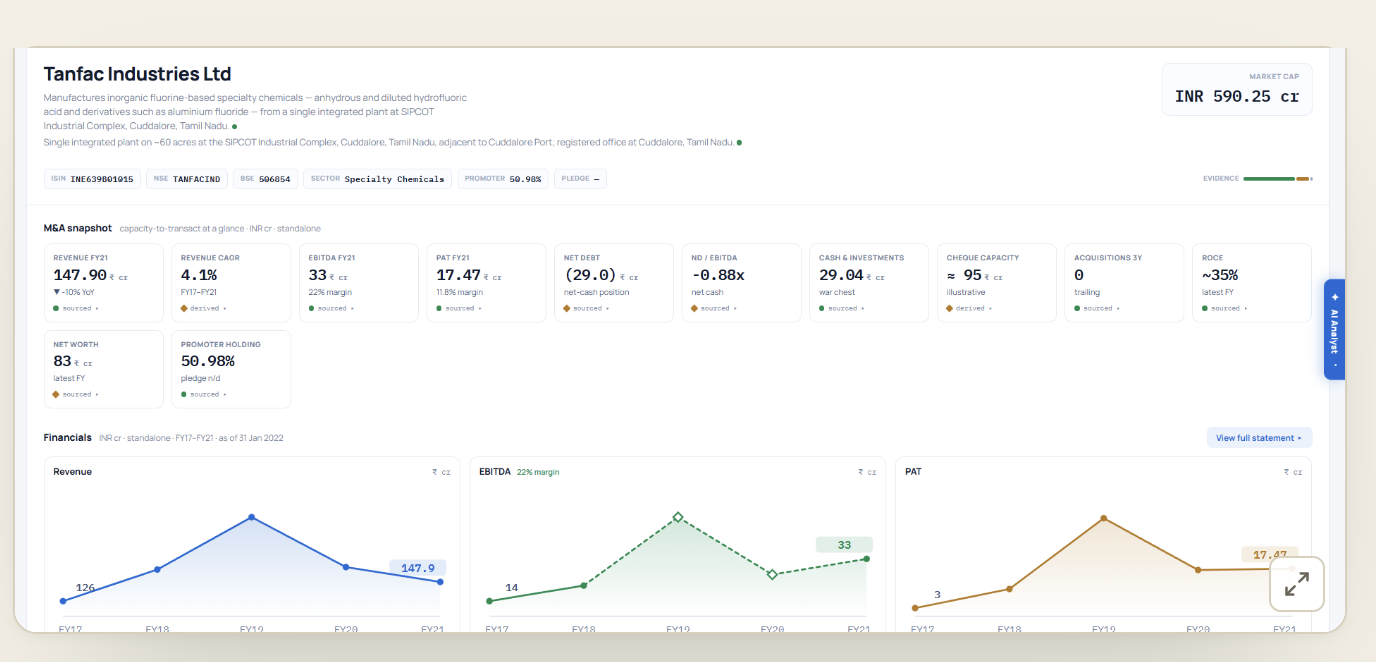Expand sourced details under EBITDA FY21
This screenshot has width=1376, height=662.
point(332,308)
